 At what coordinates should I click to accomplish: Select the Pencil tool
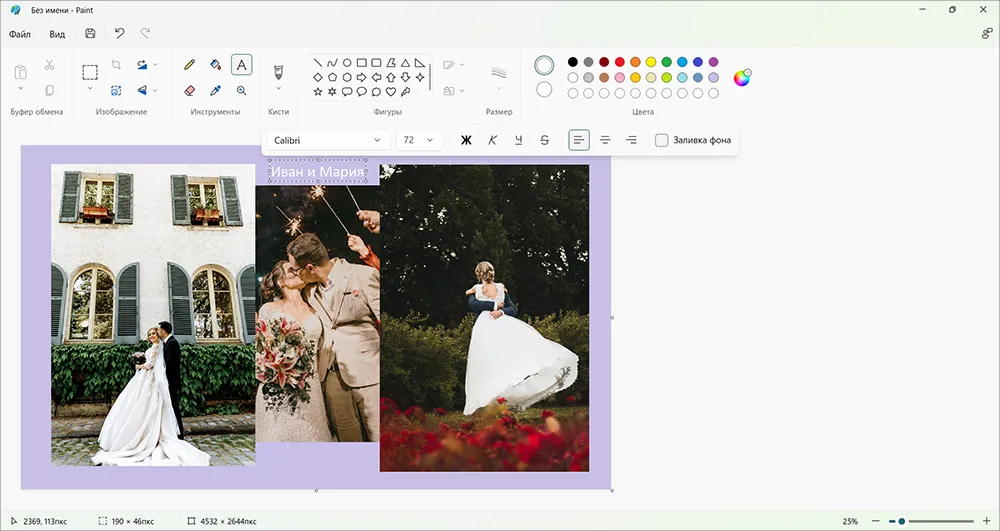(189, 64)
